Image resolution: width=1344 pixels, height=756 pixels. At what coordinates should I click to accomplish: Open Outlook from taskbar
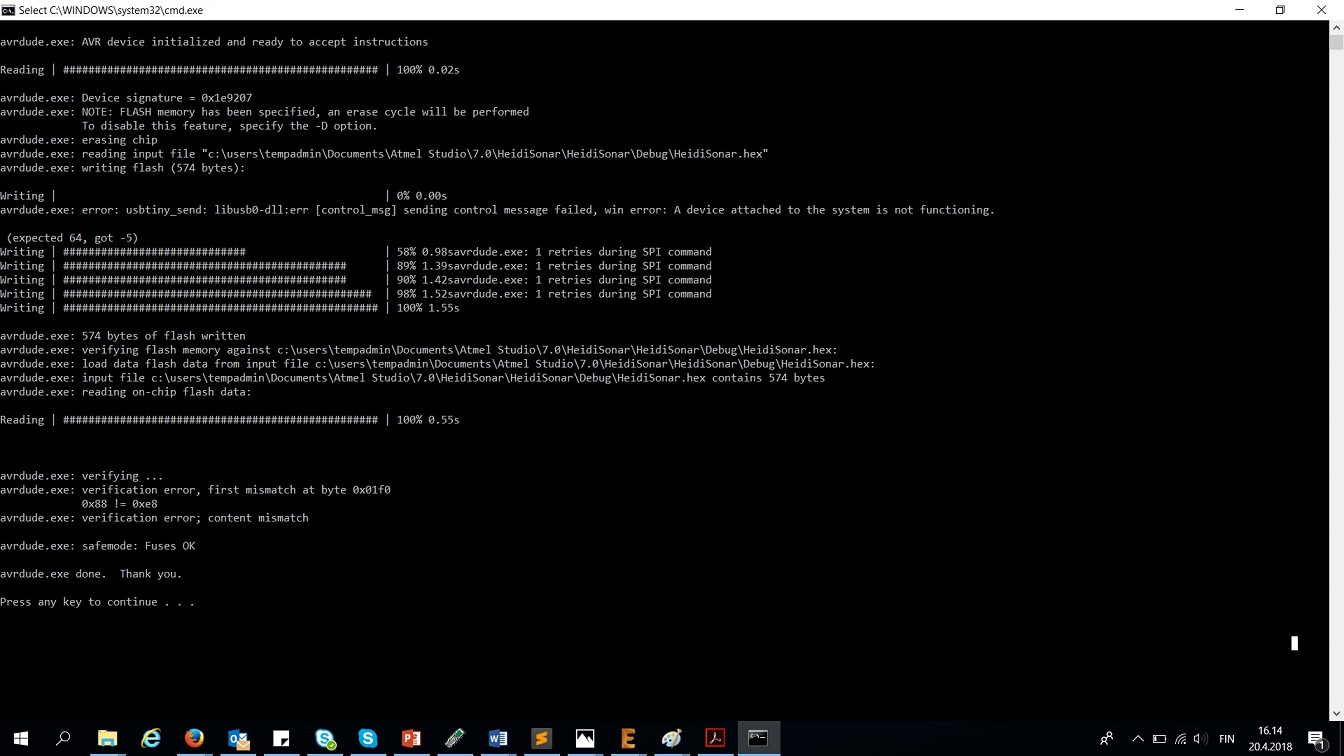238,739
